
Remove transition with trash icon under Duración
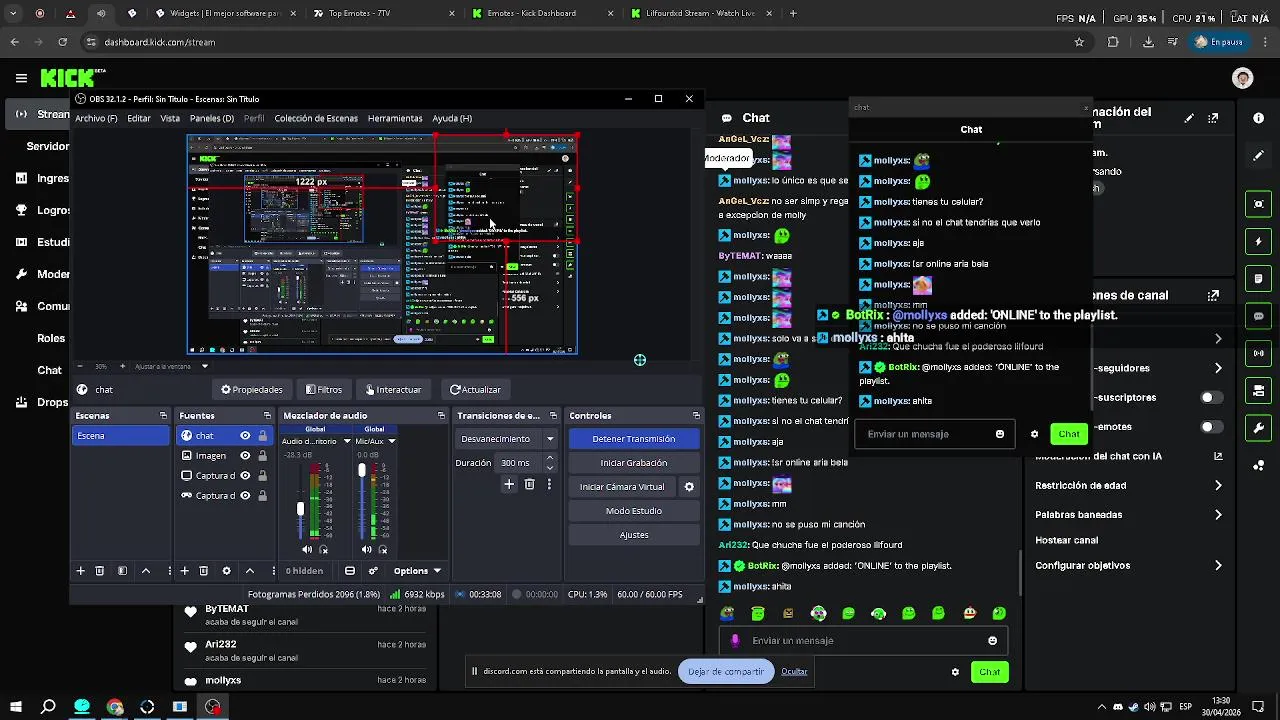529,484
